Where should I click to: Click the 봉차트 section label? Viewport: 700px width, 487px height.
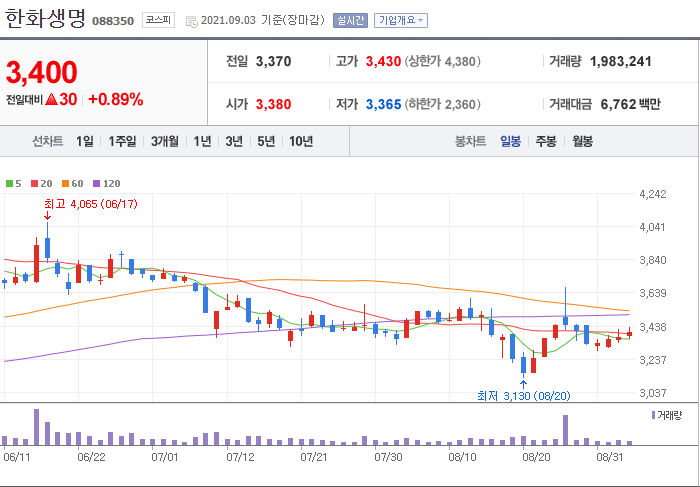click(470, 142)
